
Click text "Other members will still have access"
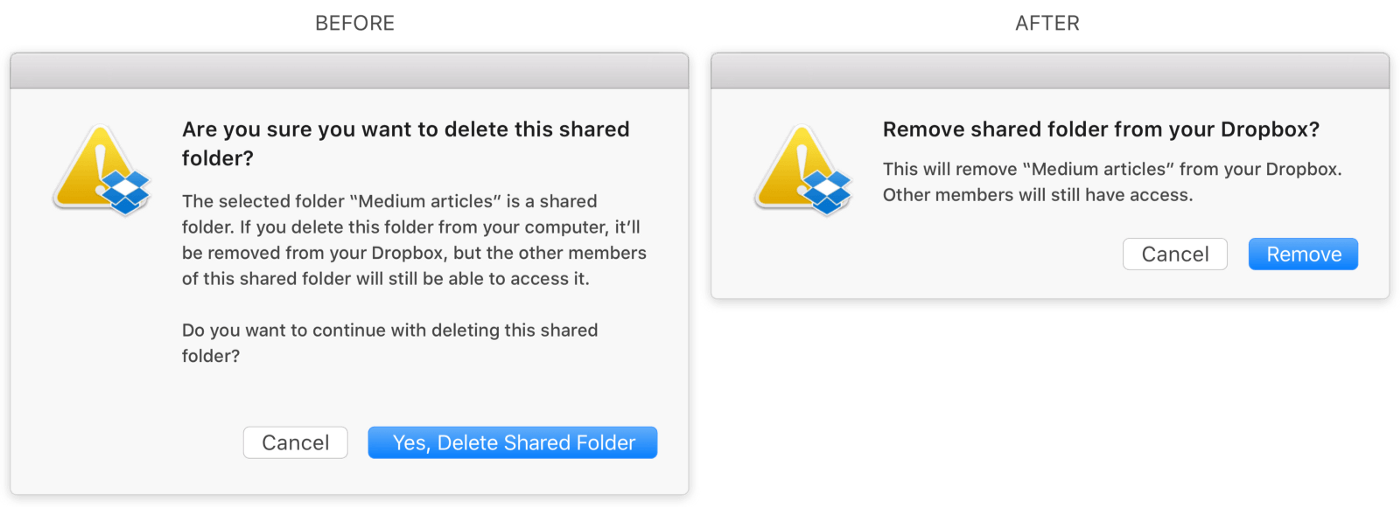tap(1038, 195)
